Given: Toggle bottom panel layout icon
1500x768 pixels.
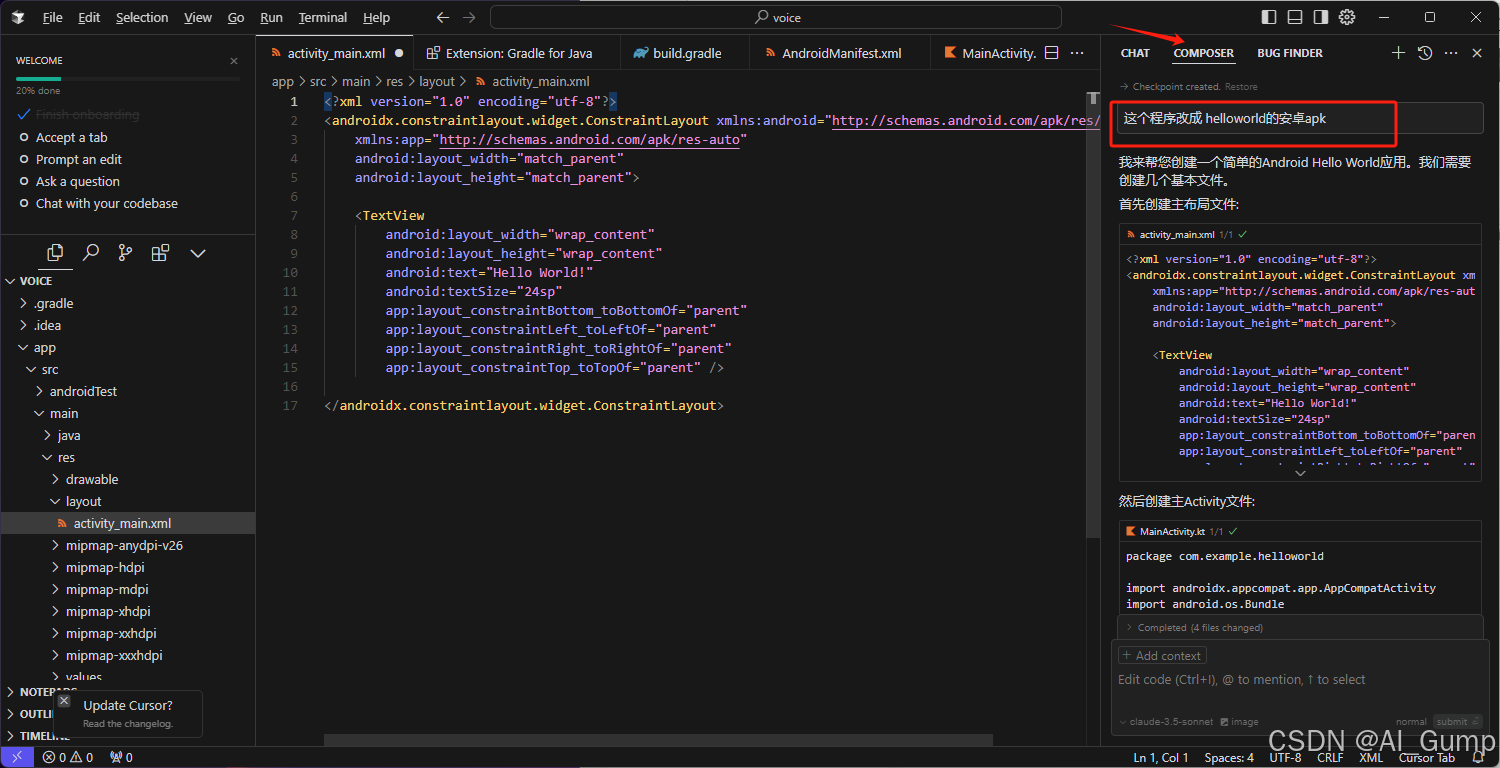Looking at the screenshot, I should click(x=1295, y=17).
